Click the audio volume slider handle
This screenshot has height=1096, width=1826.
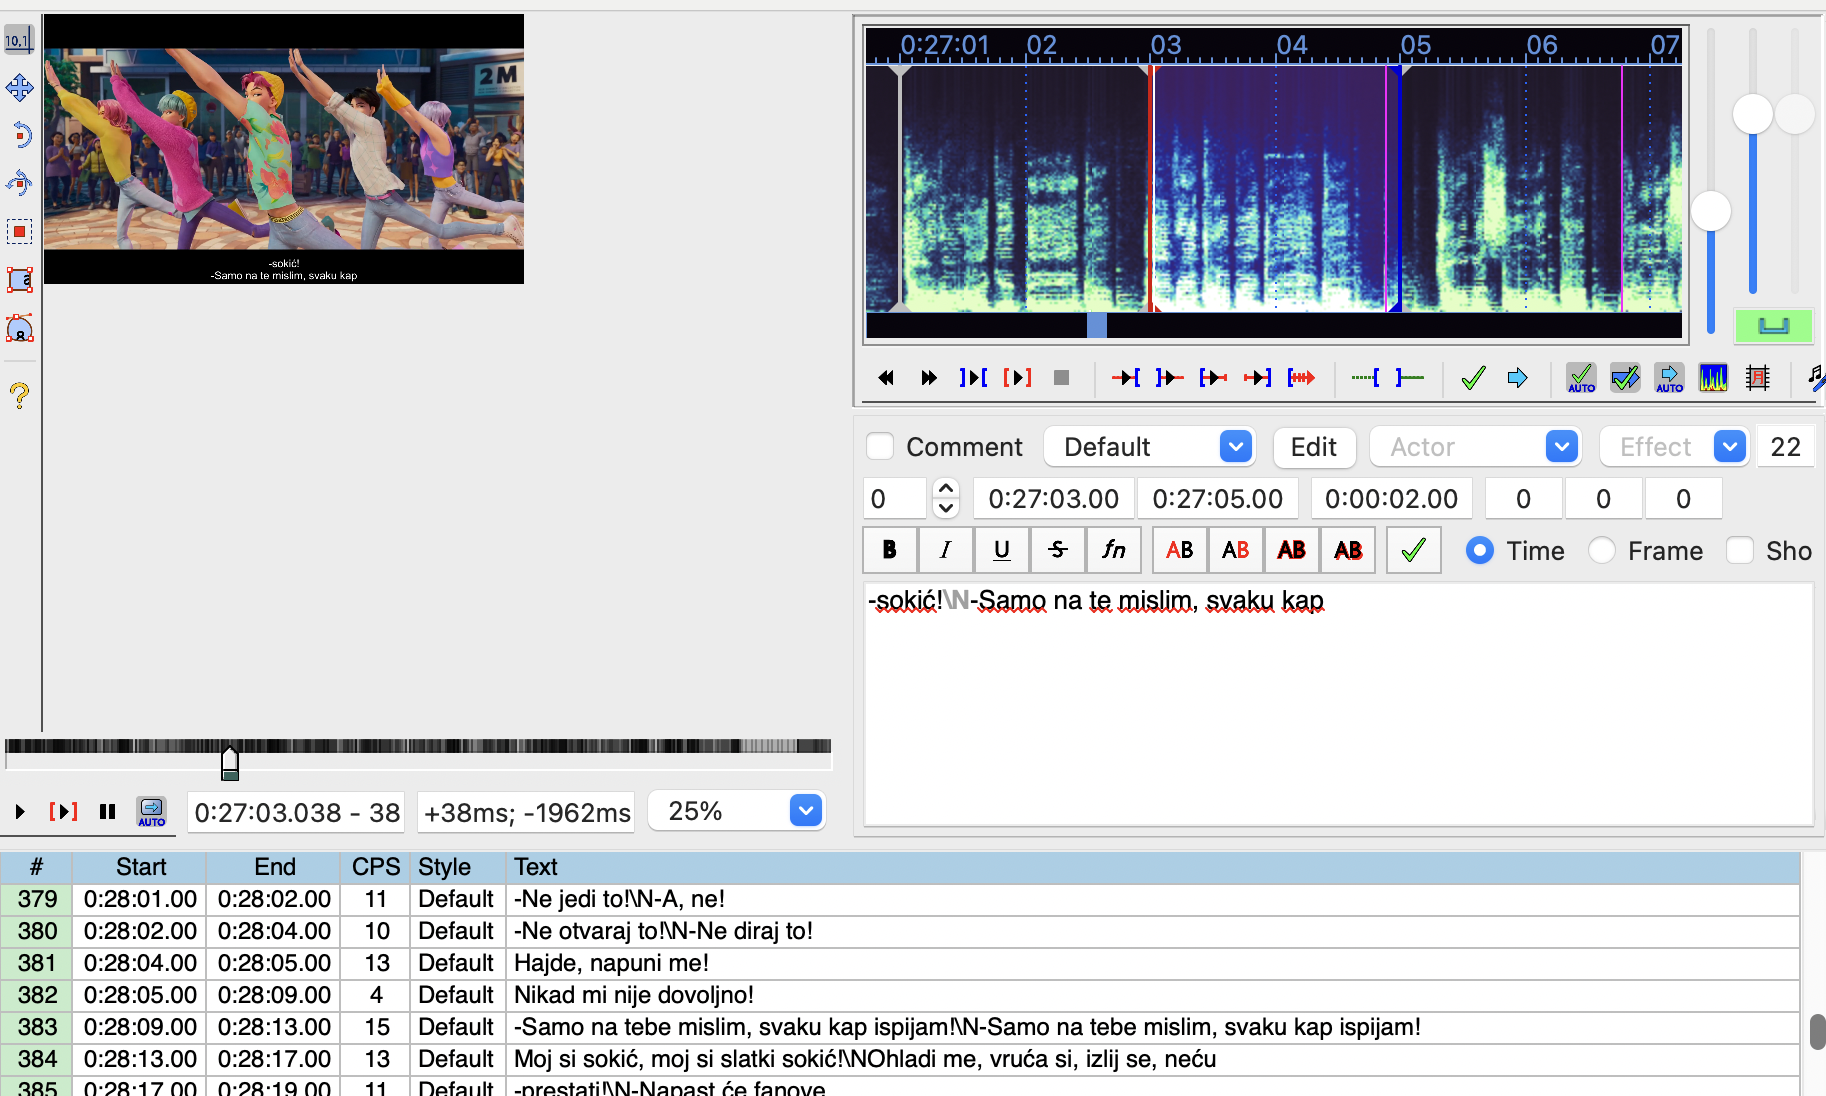tap(1795, 114)
